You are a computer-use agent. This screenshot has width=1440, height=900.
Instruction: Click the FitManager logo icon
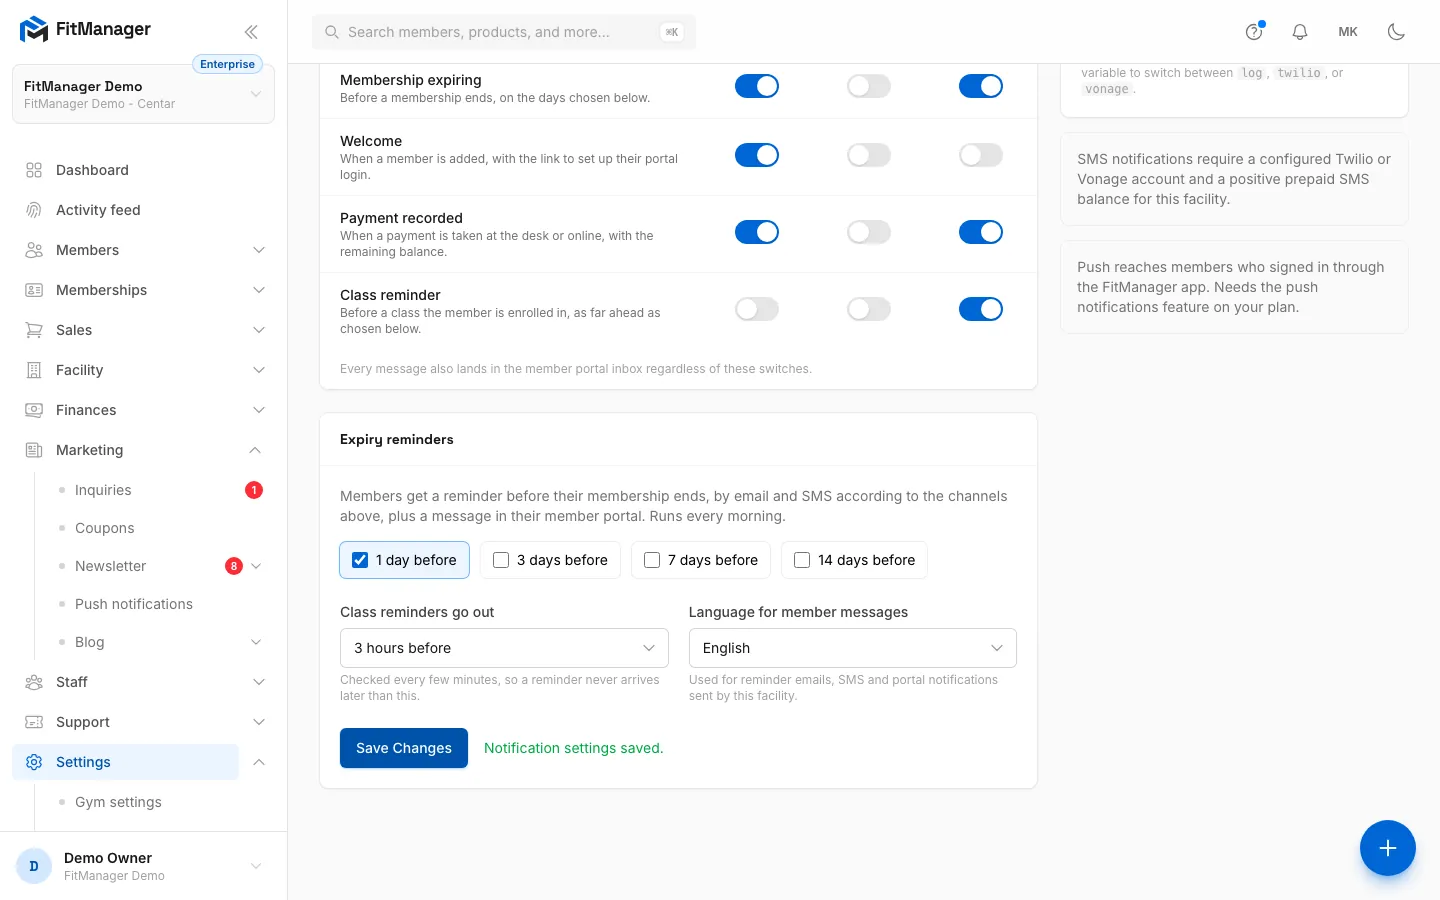coord(34,30)
